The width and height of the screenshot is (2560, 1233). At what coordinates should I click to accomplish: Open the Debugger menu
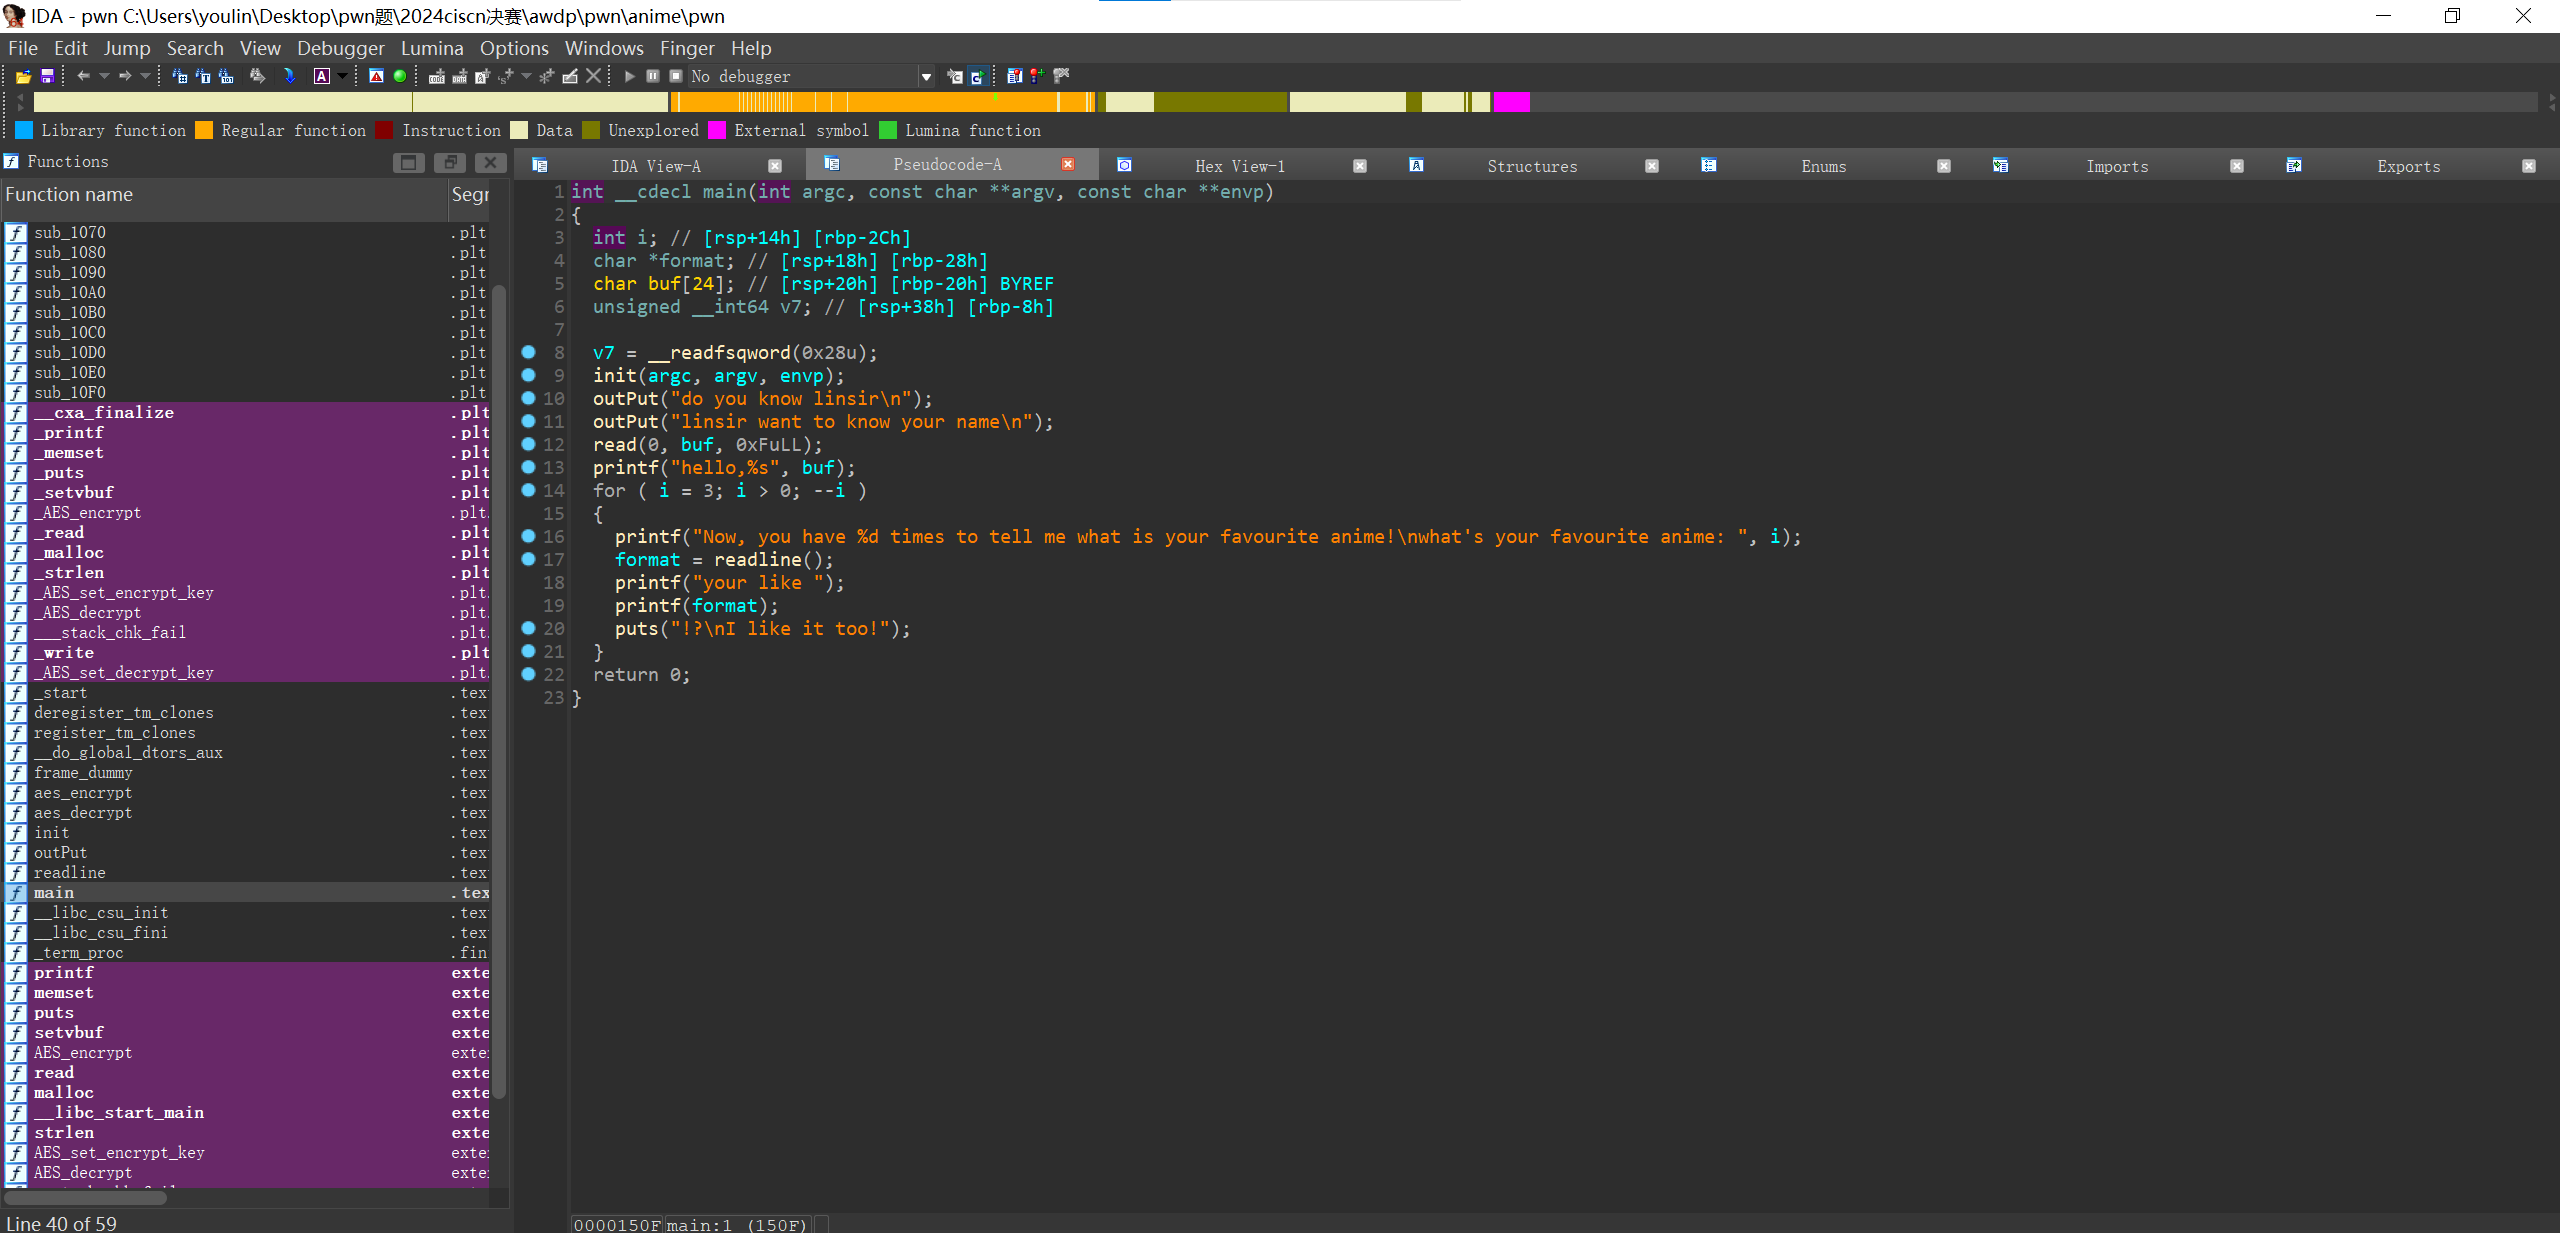pyautogui.click(x=340, y=48)
